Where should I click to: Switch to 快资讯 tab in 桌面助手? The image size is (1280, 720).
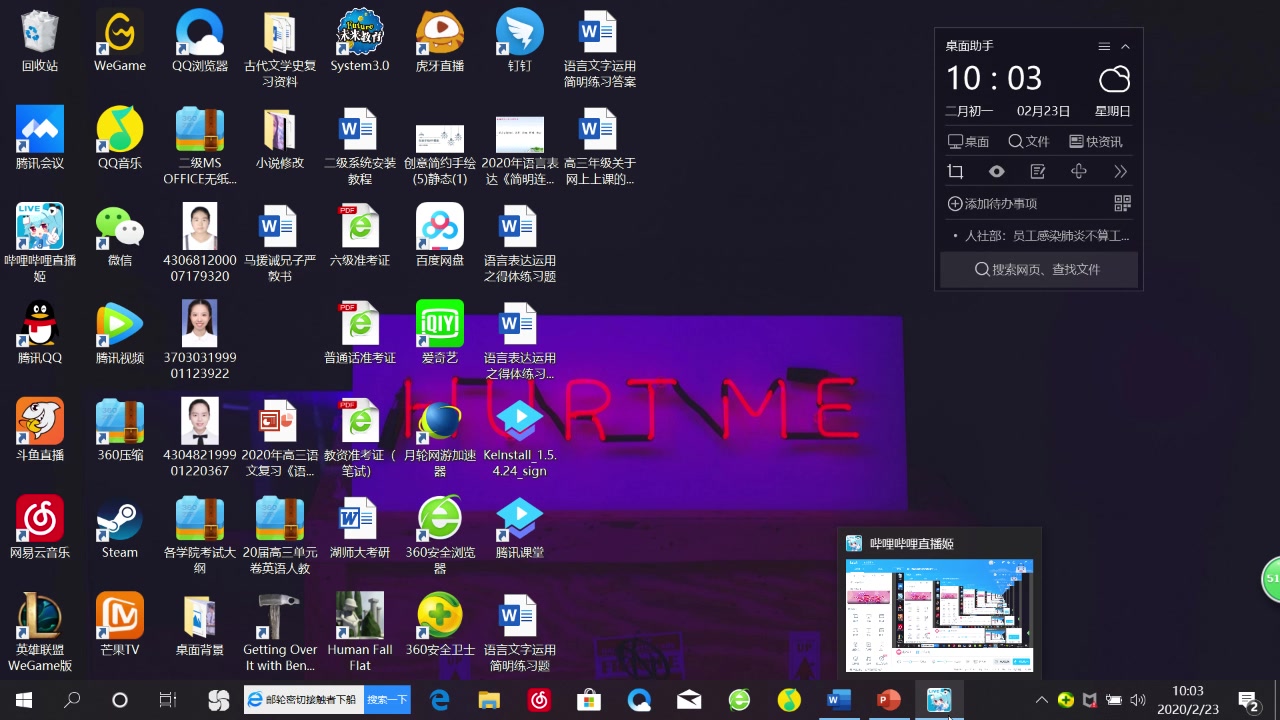point(1096,142)
